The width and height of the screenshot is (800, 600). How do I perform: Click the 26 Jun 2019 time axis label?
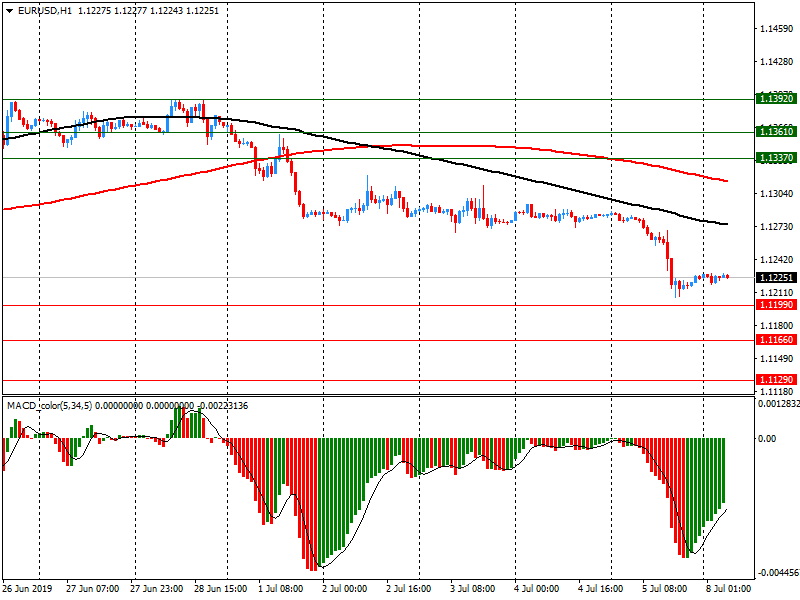[x=27, y=589]
